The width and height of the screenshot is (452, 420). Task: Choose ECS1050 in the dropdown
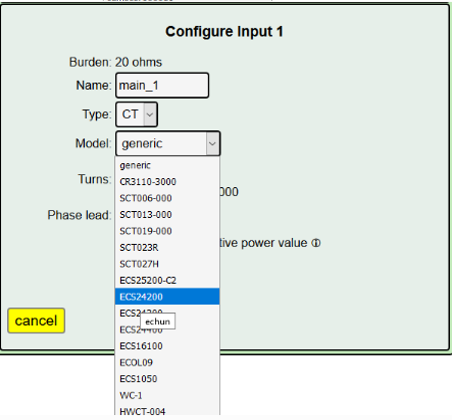point(167,379)
